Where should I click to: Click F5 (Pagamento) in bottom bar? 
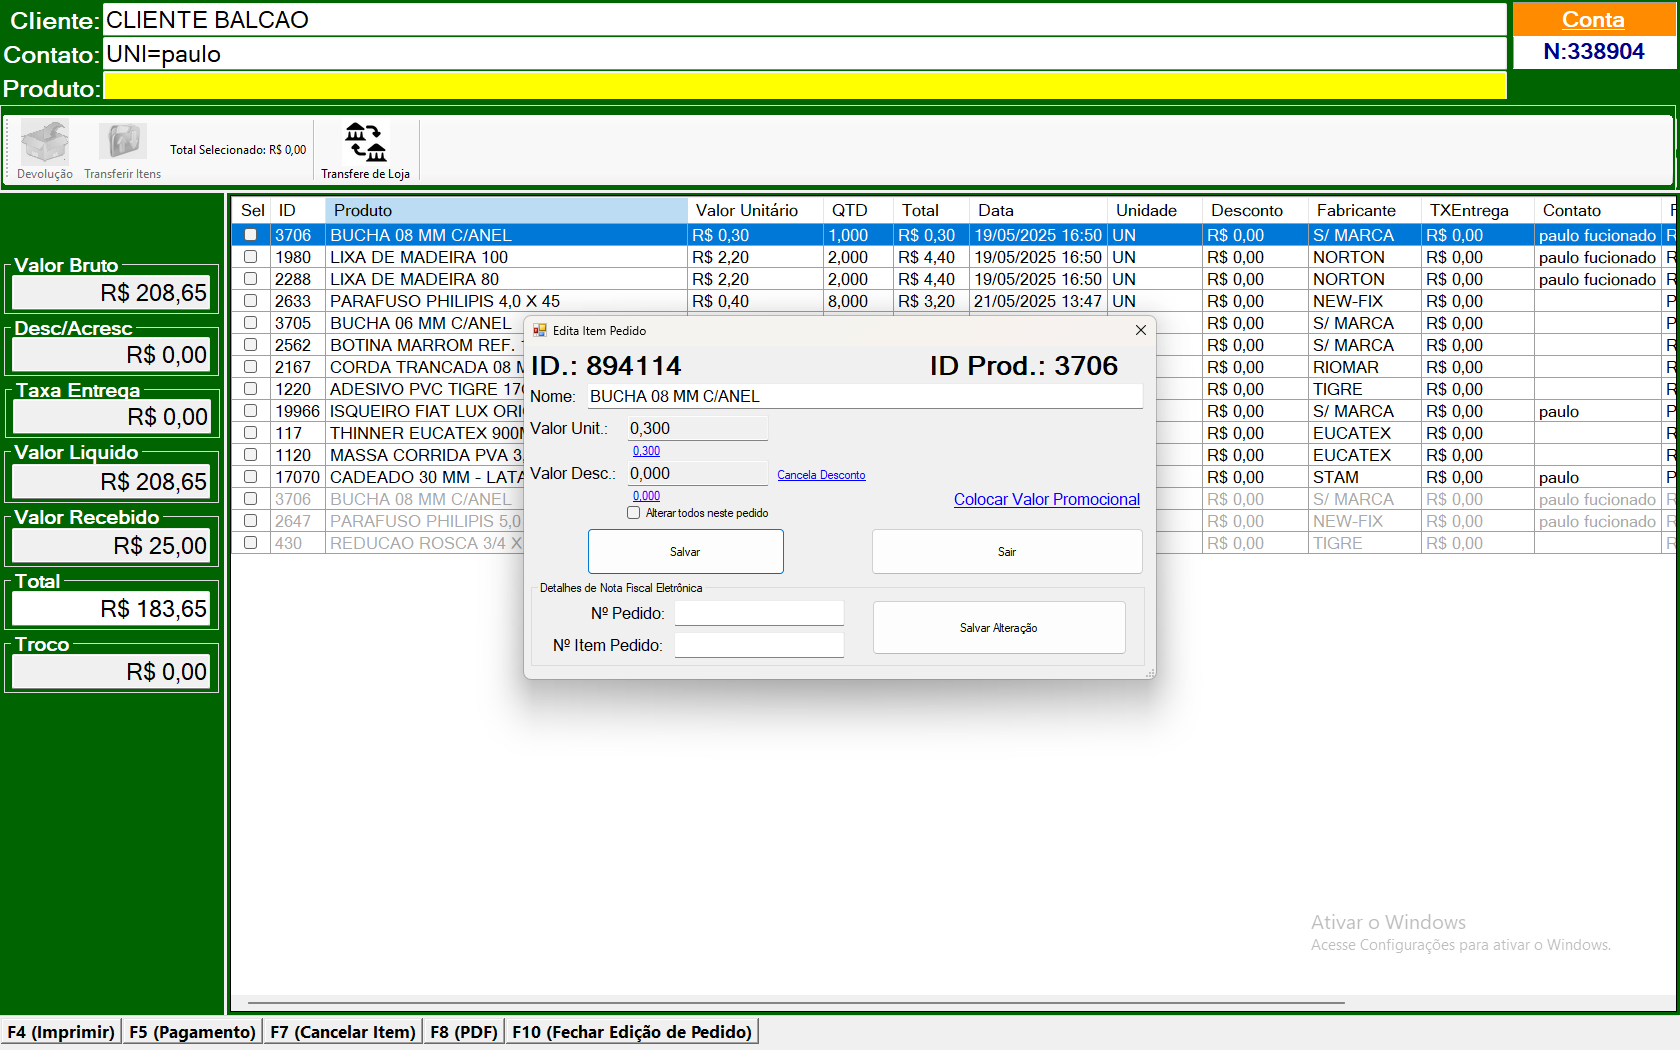pyautogui.click(x=192, y=1032)
